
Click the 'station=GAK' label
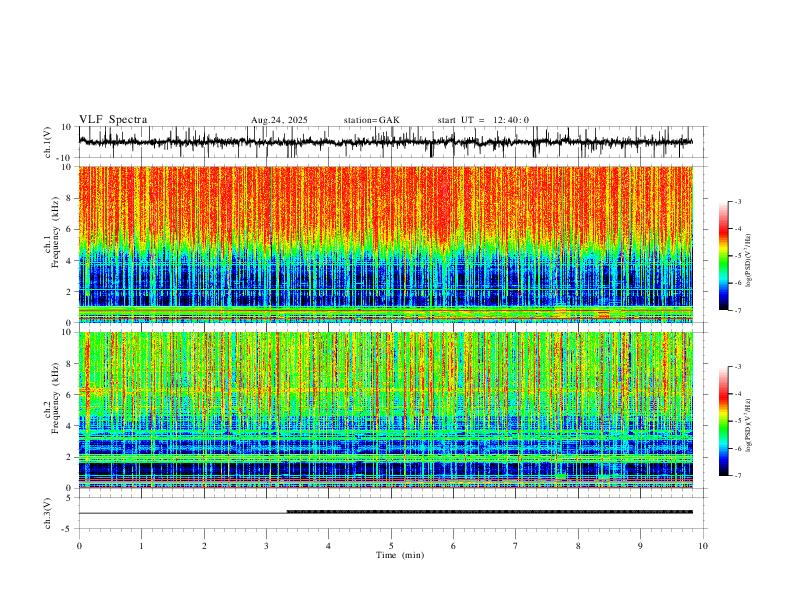pyautogui.click(x=371, y=120)
